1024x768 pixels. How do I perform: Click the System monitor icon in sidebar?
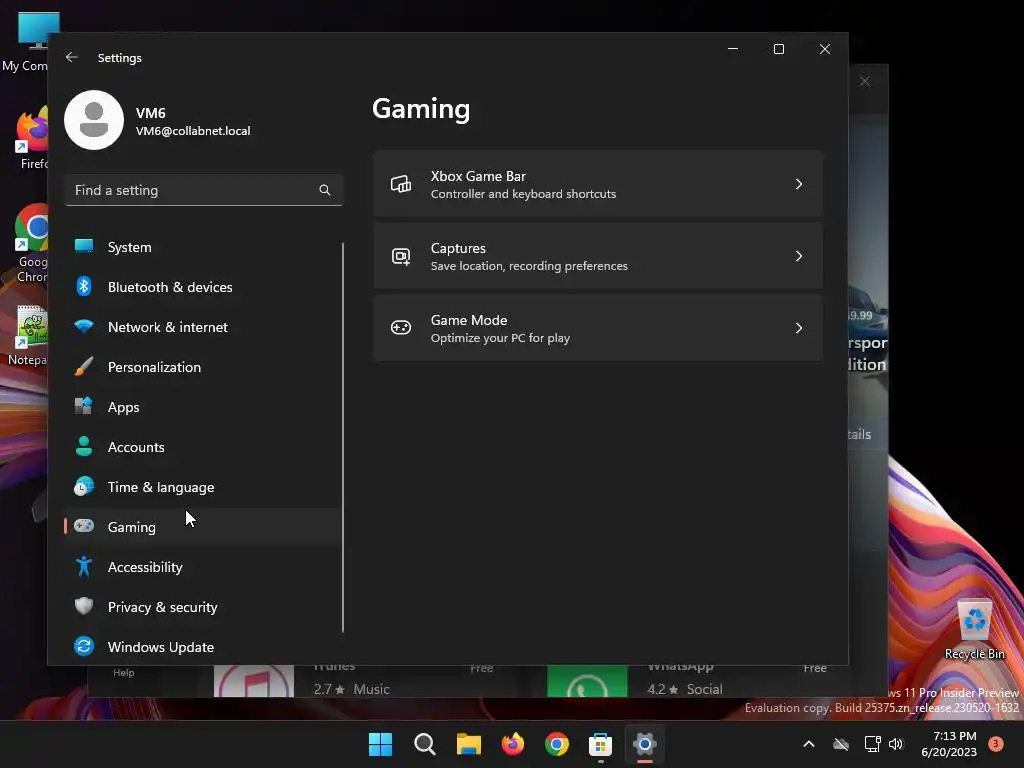84,246
